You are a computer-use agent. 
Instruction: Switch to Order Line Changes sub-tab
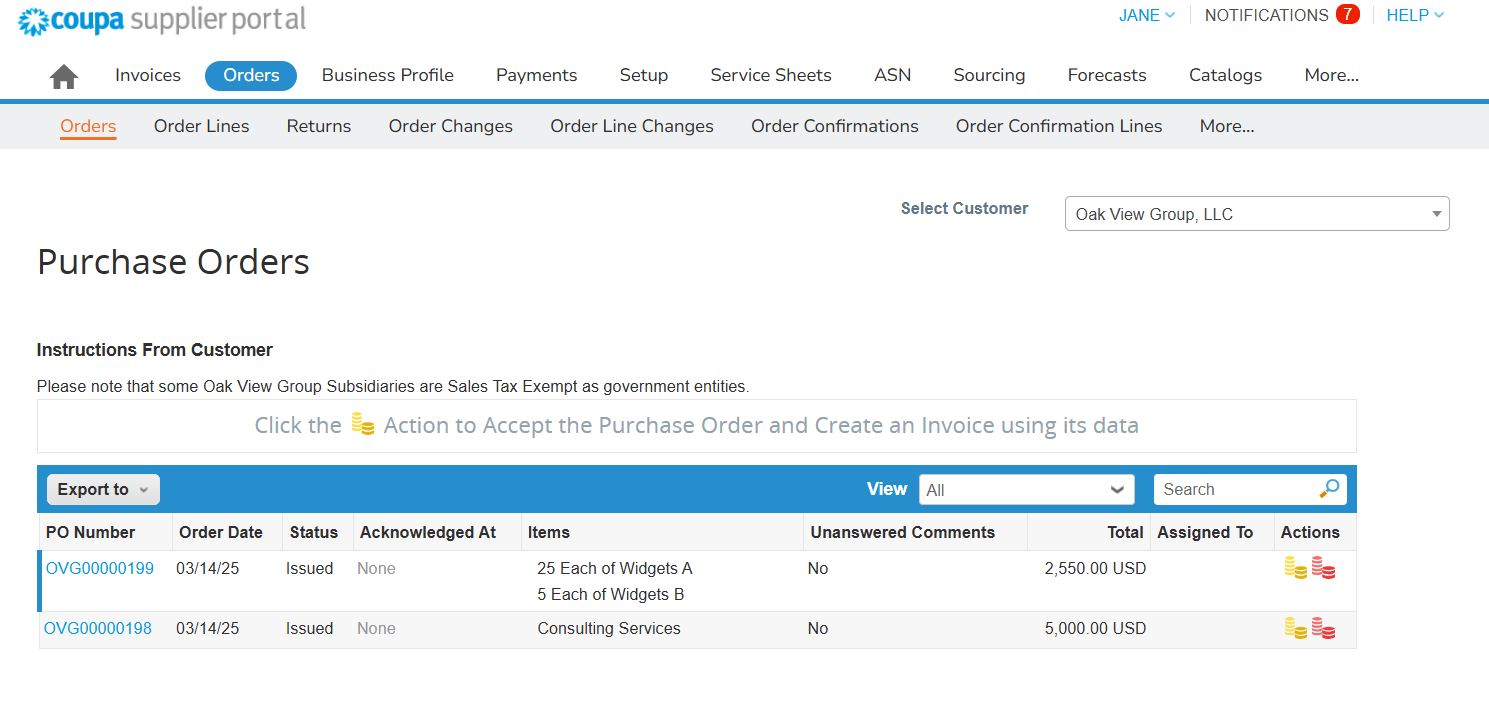[x=632, y=126]
